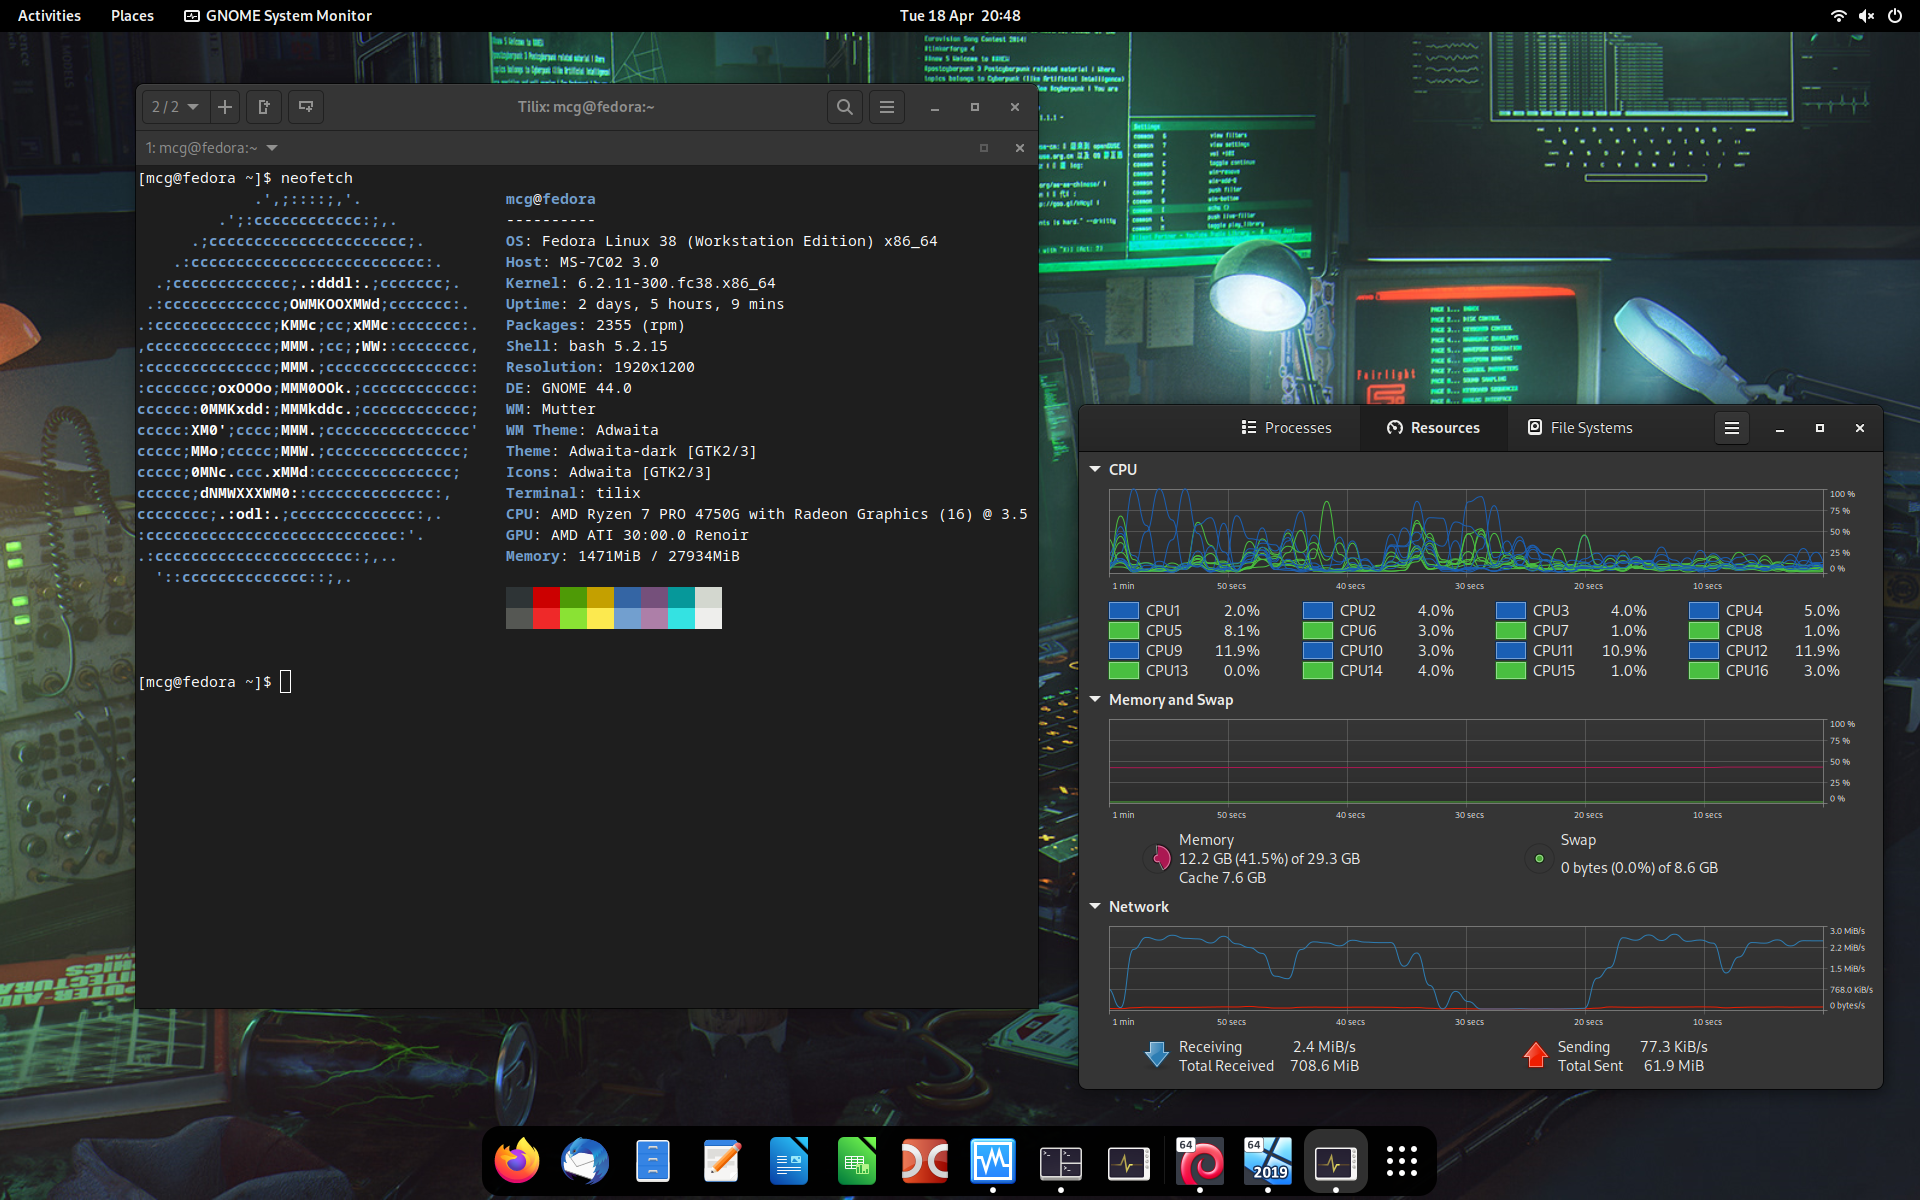
Task: Change the CPU5 graph color
Action: point(1124,631)
